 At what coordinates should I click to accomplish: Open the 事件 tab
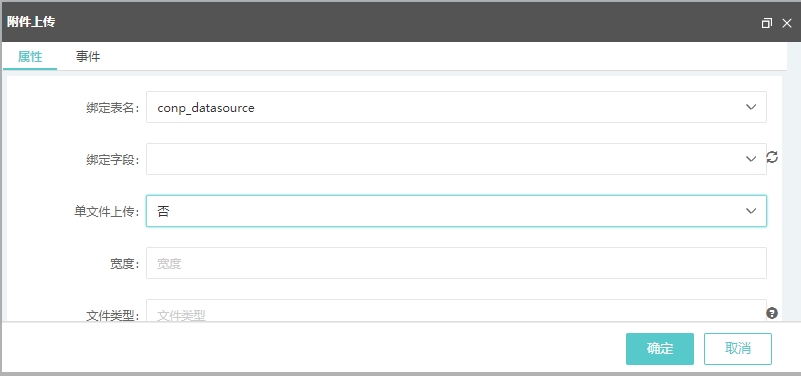click(x=88, y=56)
